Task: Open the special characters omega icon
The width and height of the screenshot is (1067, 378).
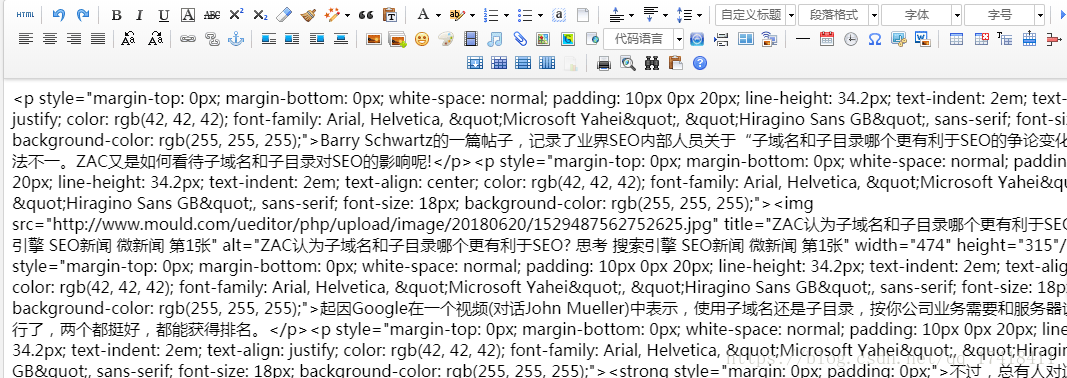Action: tap(875, 39)
